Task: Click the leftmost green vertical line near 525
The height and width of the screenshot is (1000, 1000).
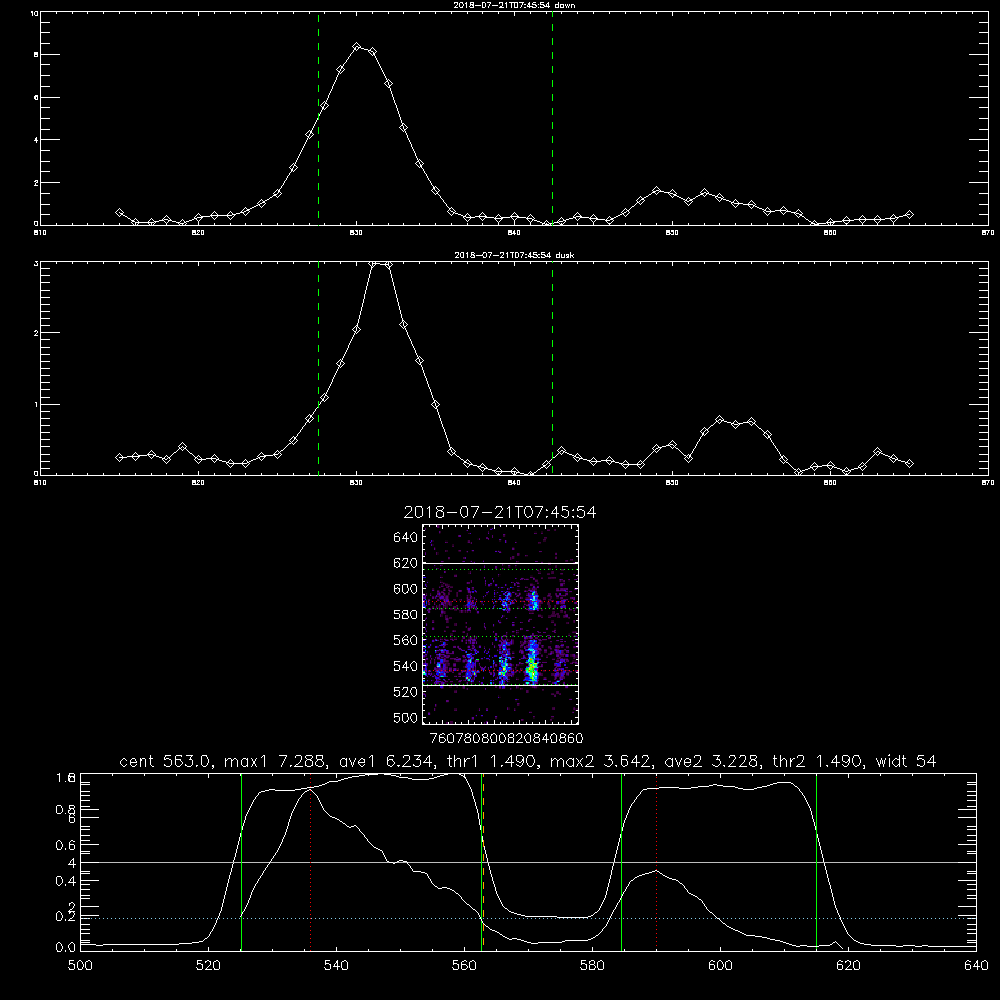Action: point(241,861)
